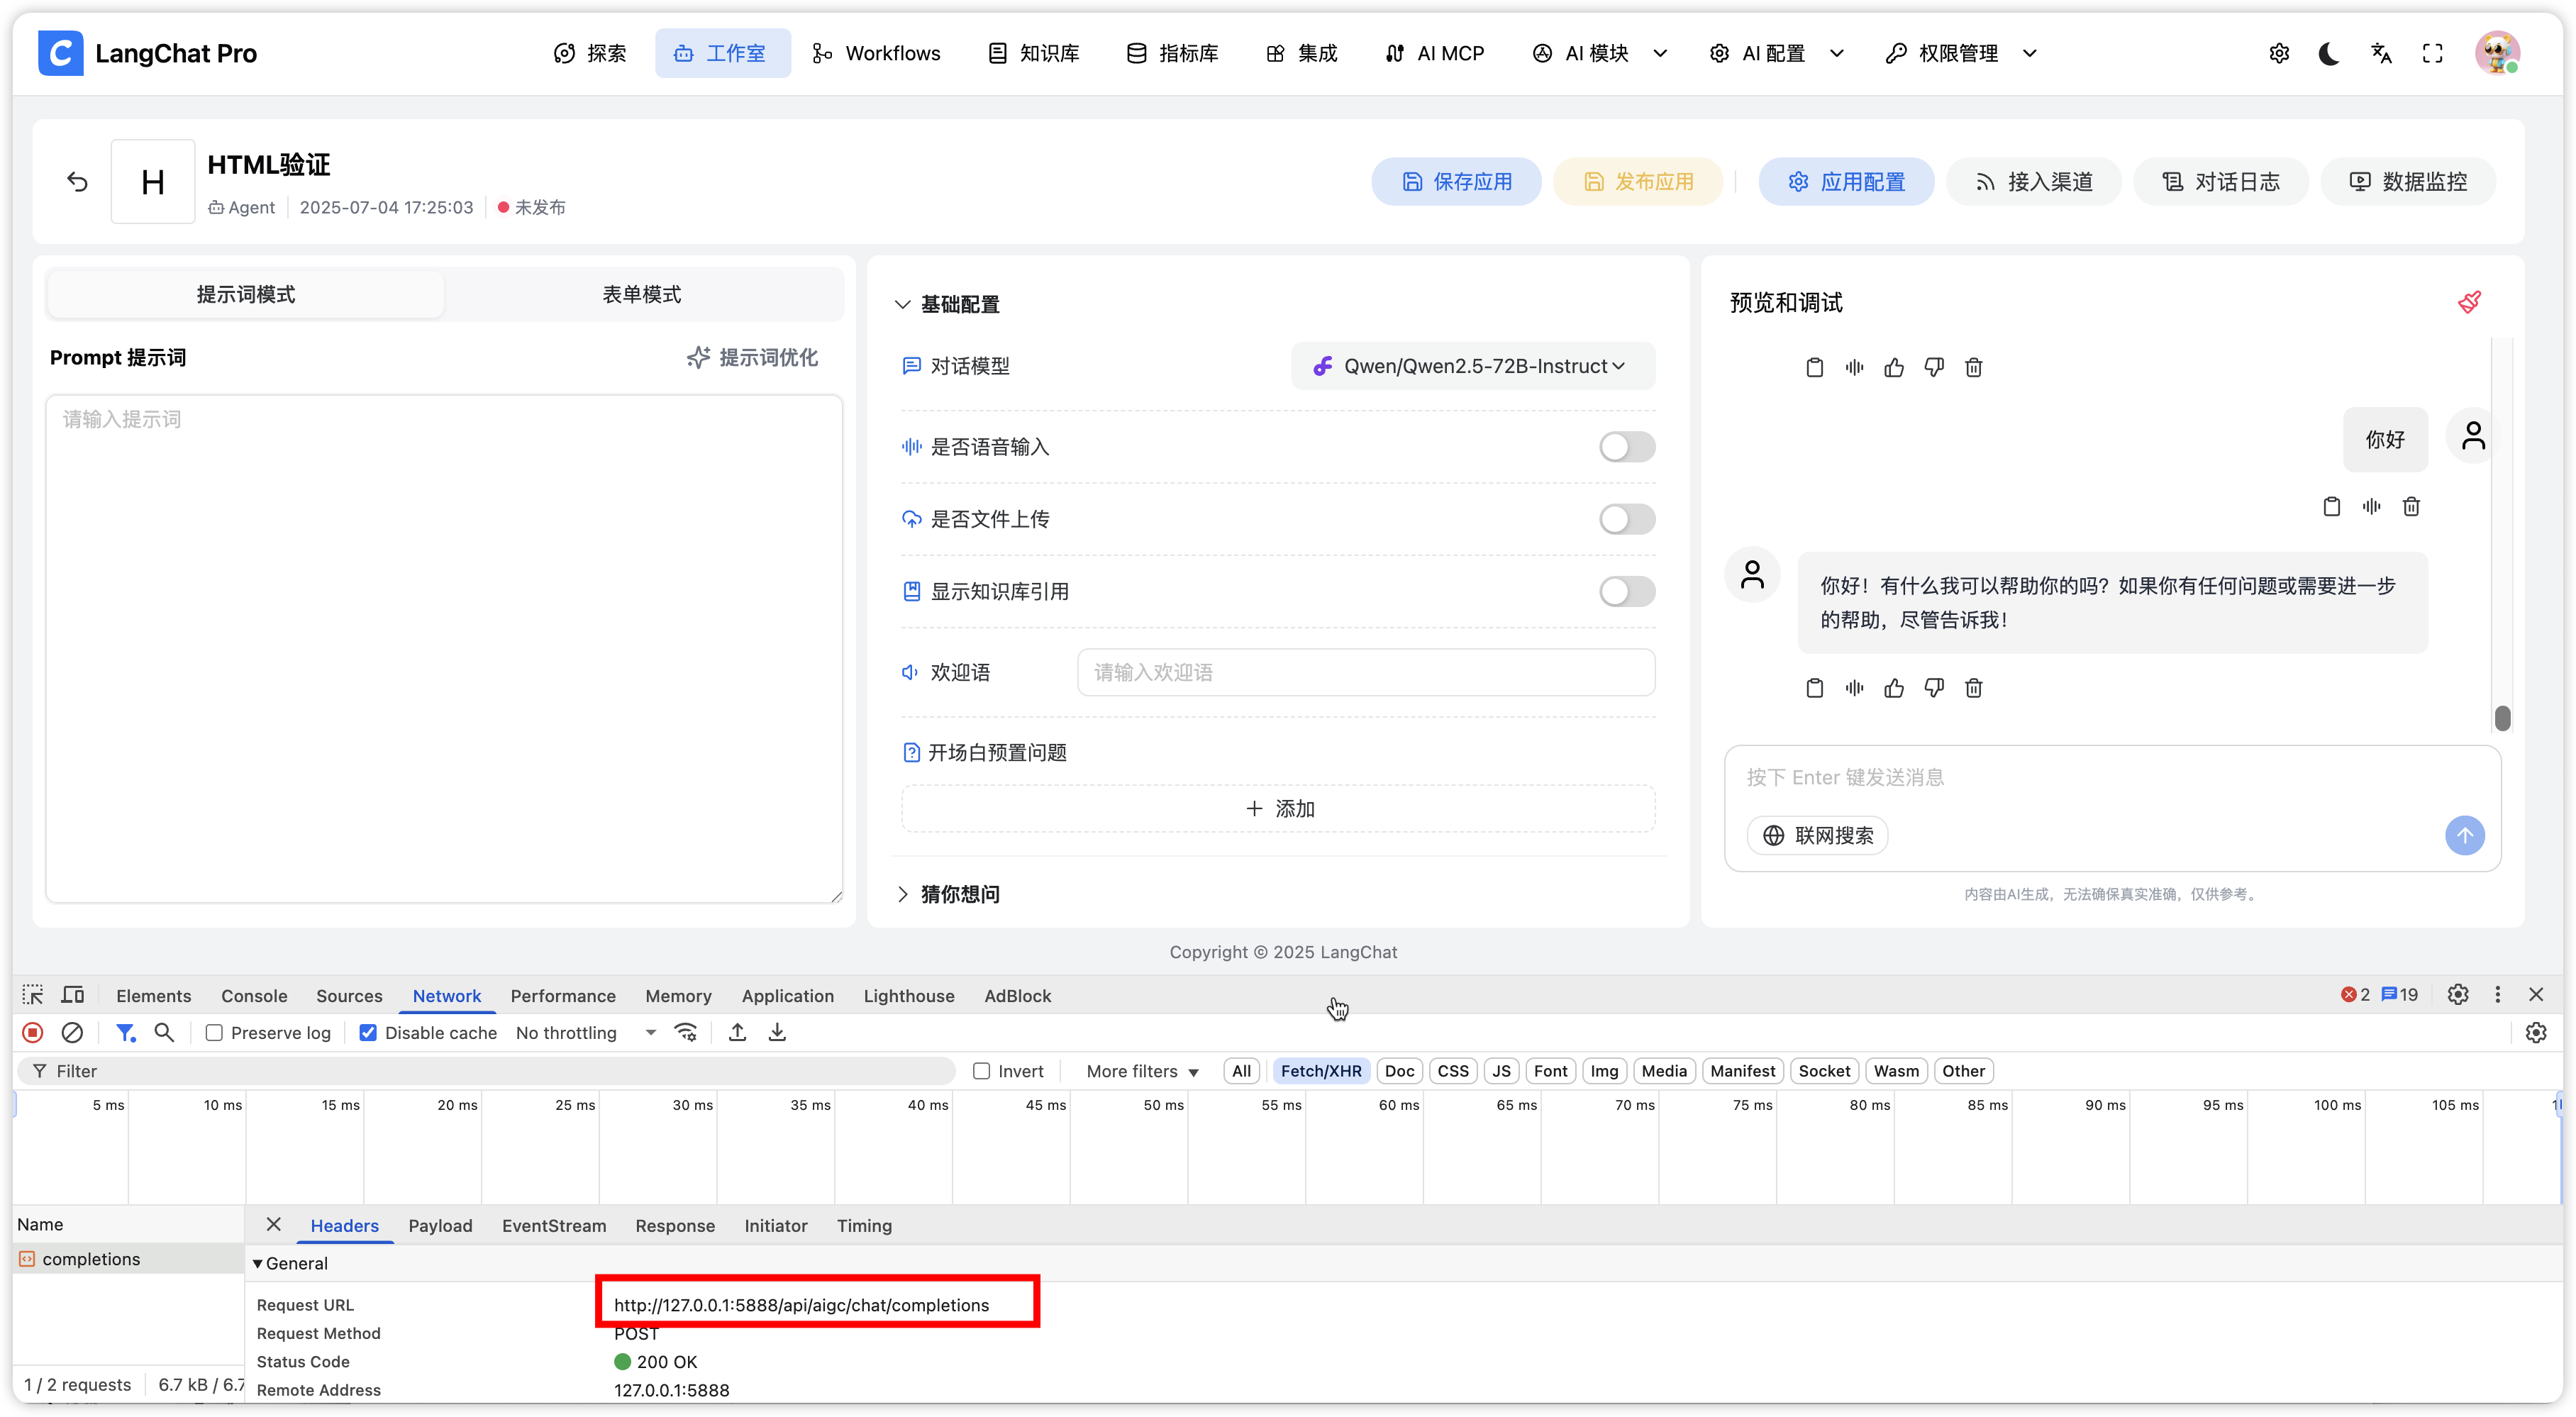Viewport: 2576px width, 1417px height.
Task: Clear the network log with the block icon
Action: [71, 1032]
